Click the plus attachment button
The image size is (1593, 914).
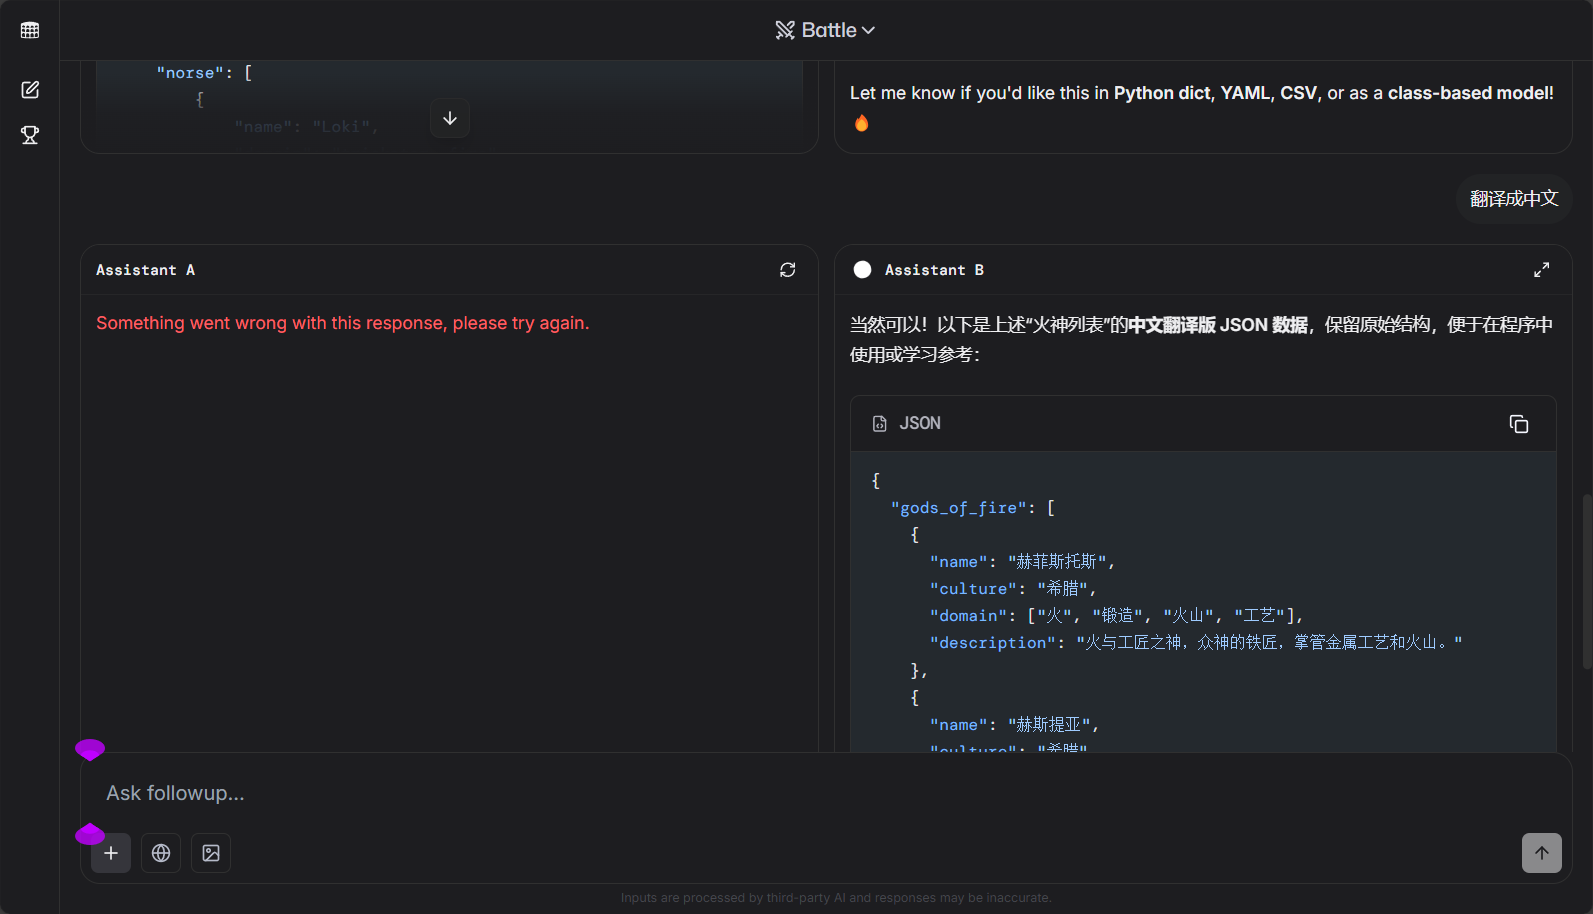coord(111,853)
